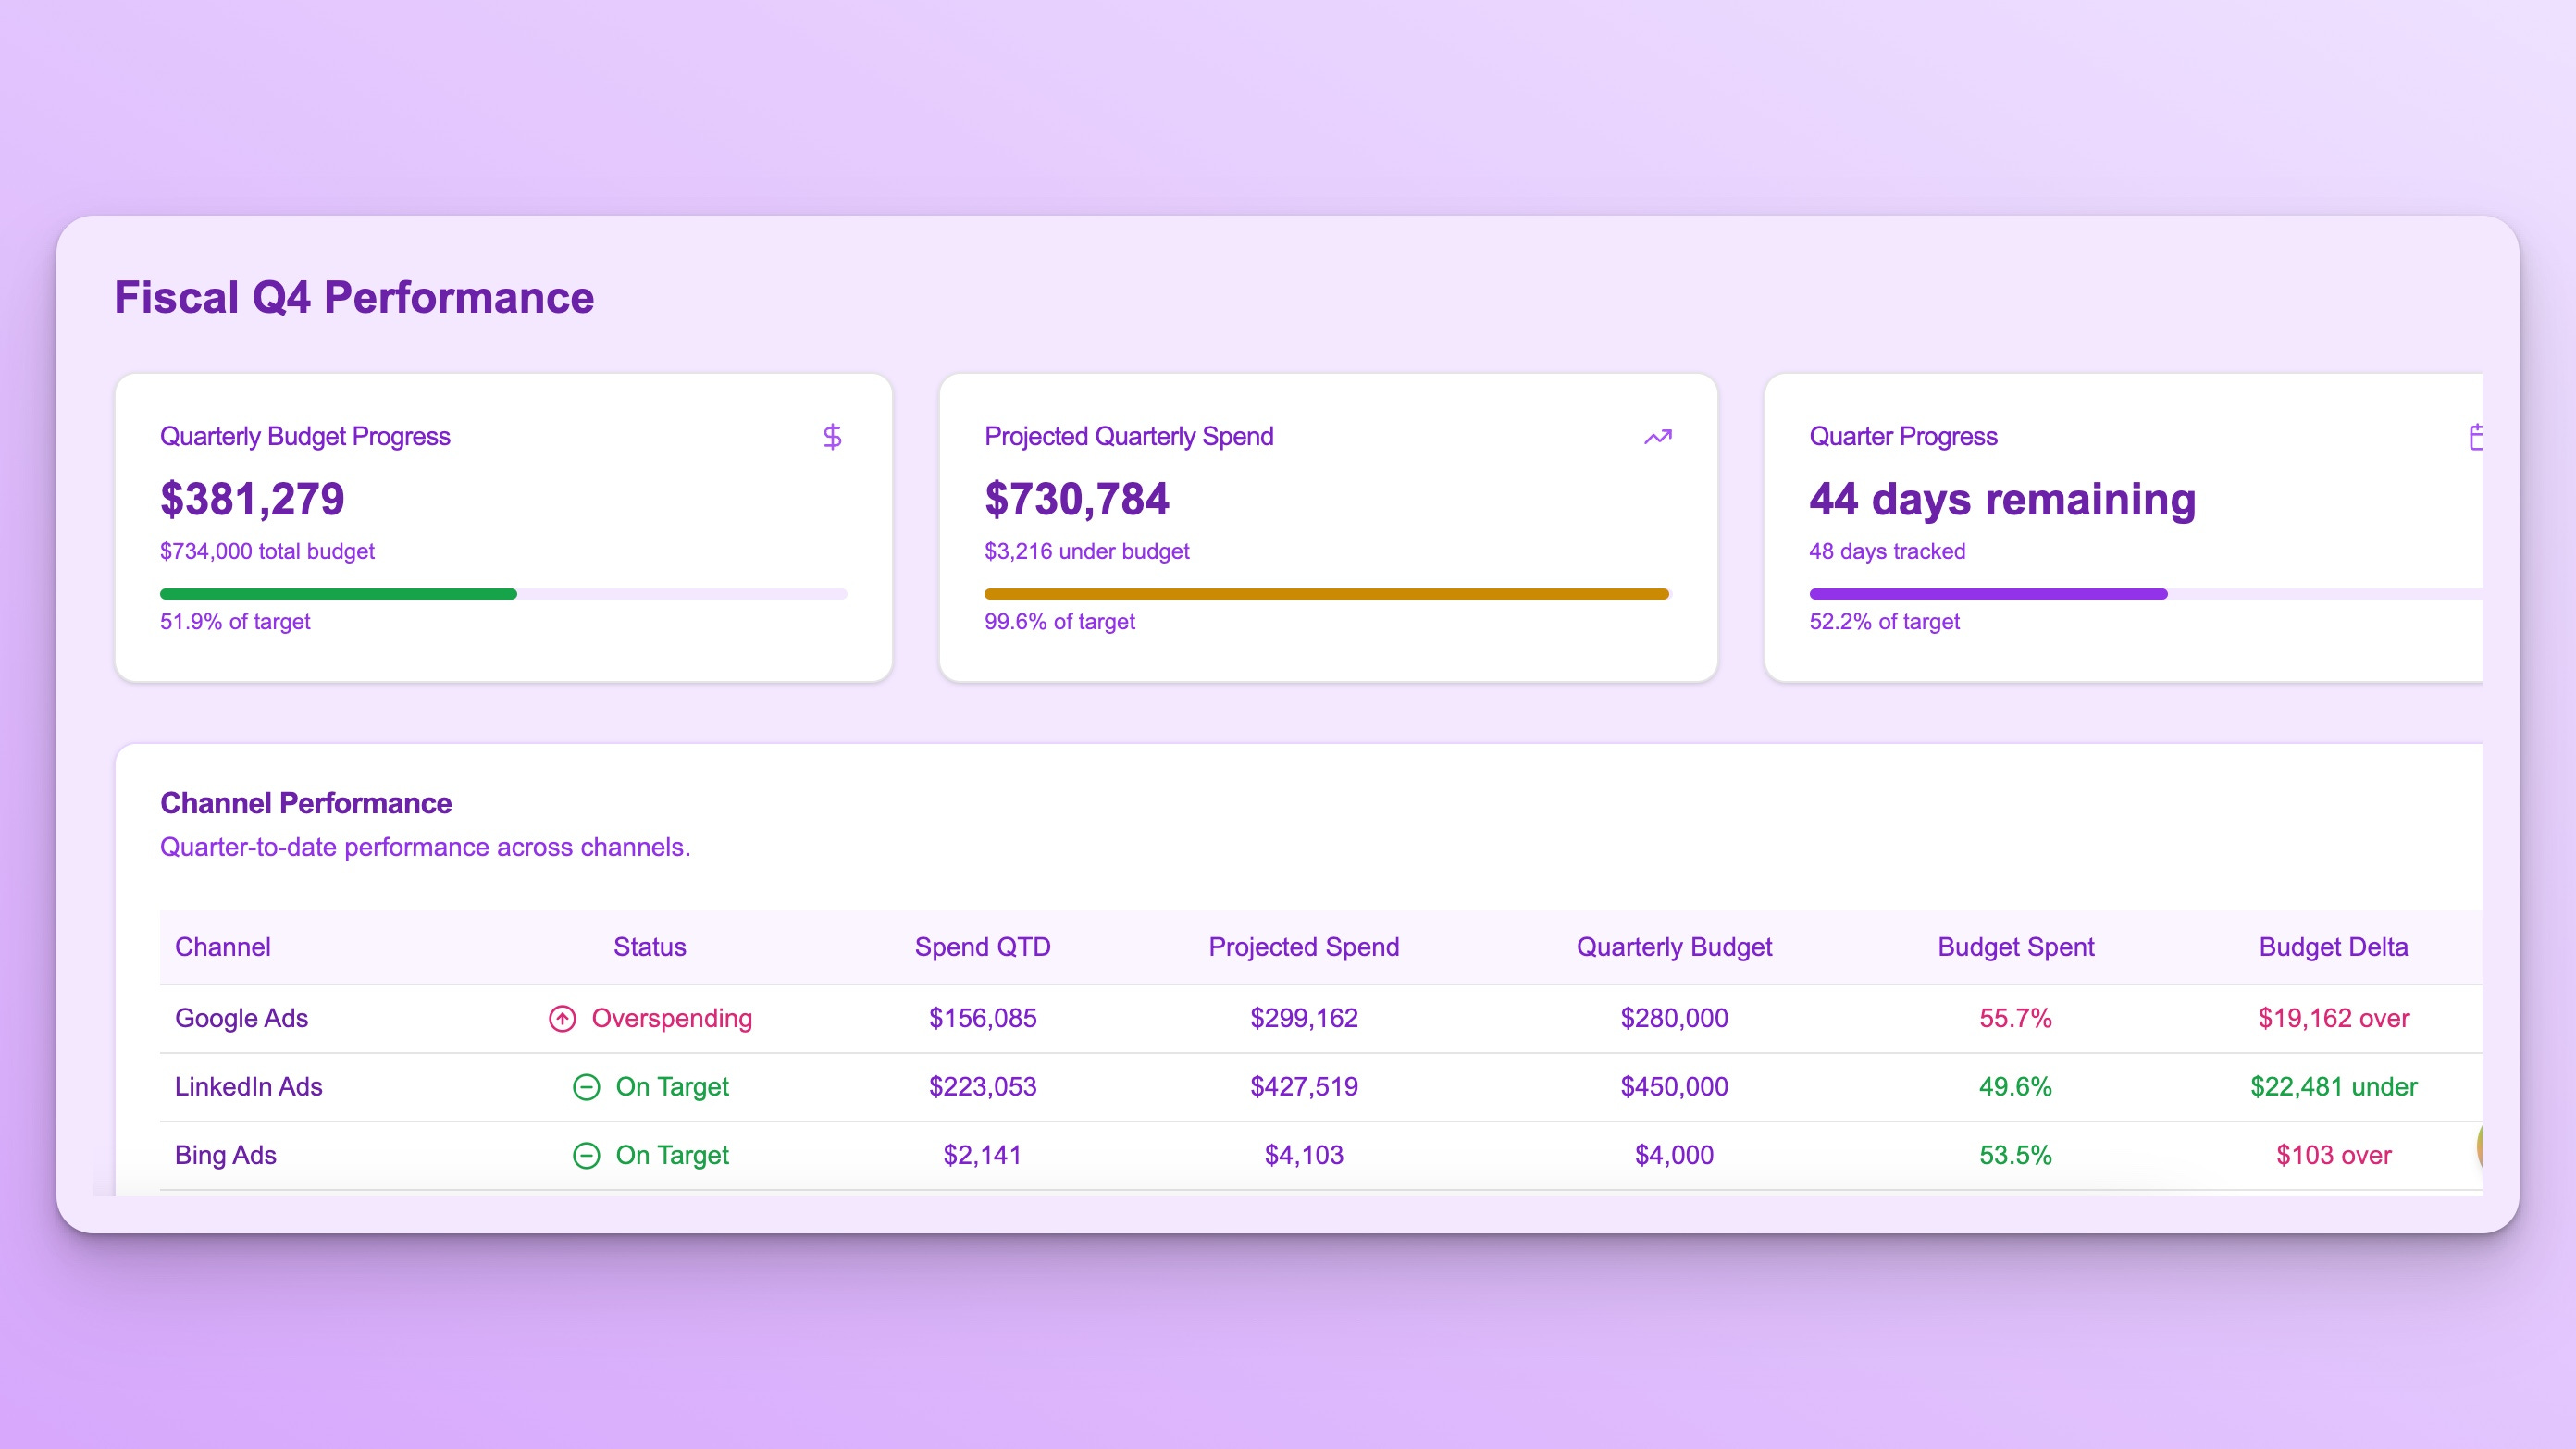
Task: Select the Google Ads channel row
Action: (241, 1018)
